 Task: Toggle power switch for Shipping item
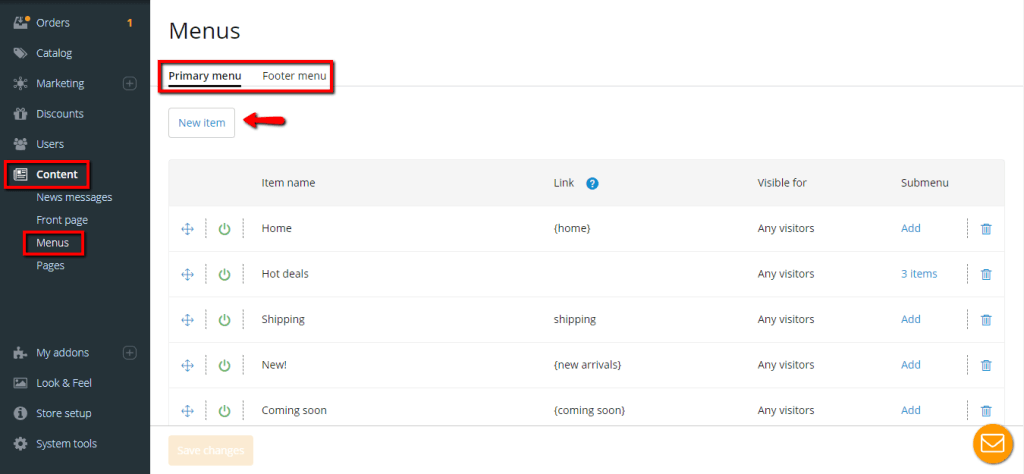click(x=225, y=320)
